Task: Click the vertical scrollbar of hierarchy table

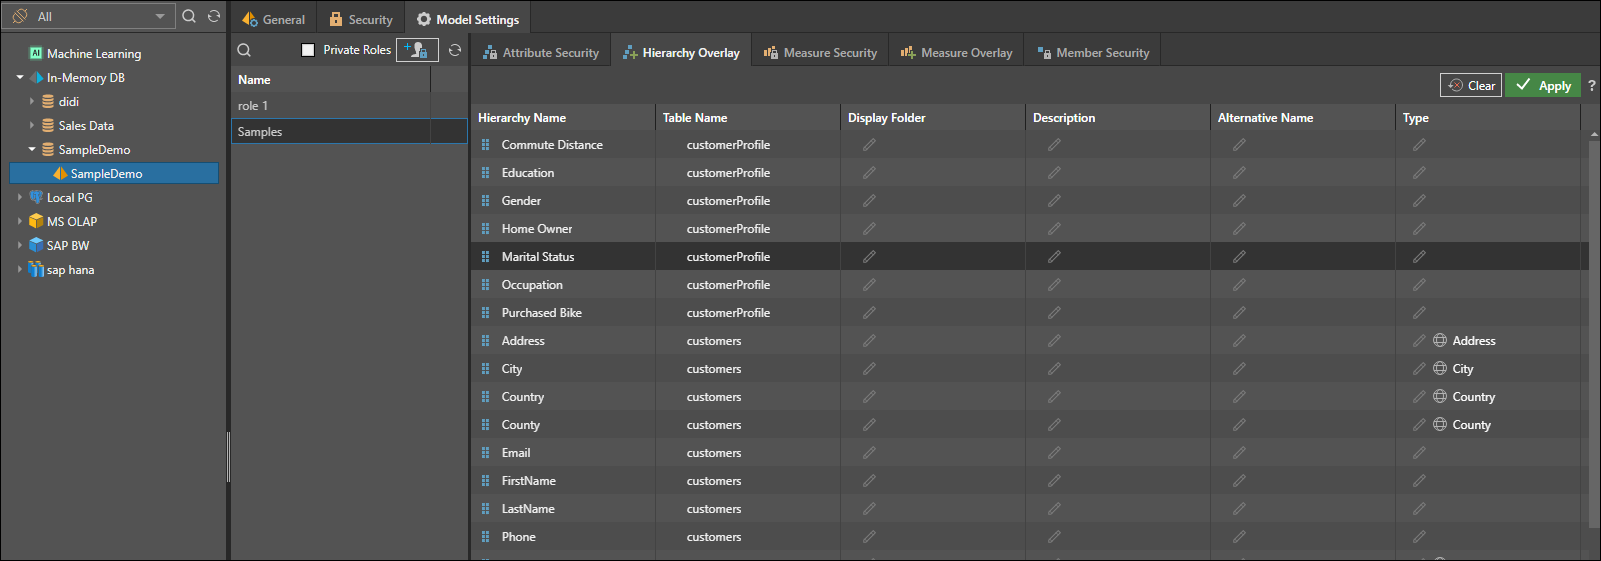Action: 1593,330
